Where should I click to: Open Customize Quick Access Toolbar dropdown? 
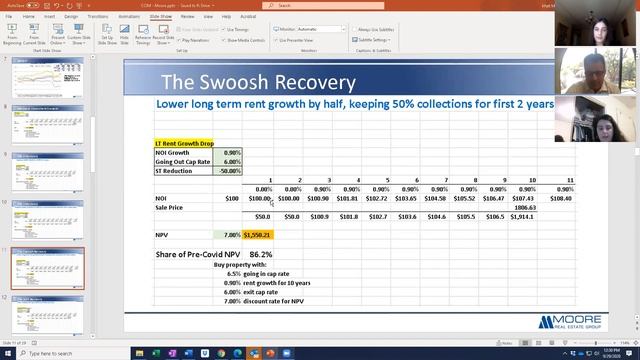pyautogui.click(x=89, y=6)
